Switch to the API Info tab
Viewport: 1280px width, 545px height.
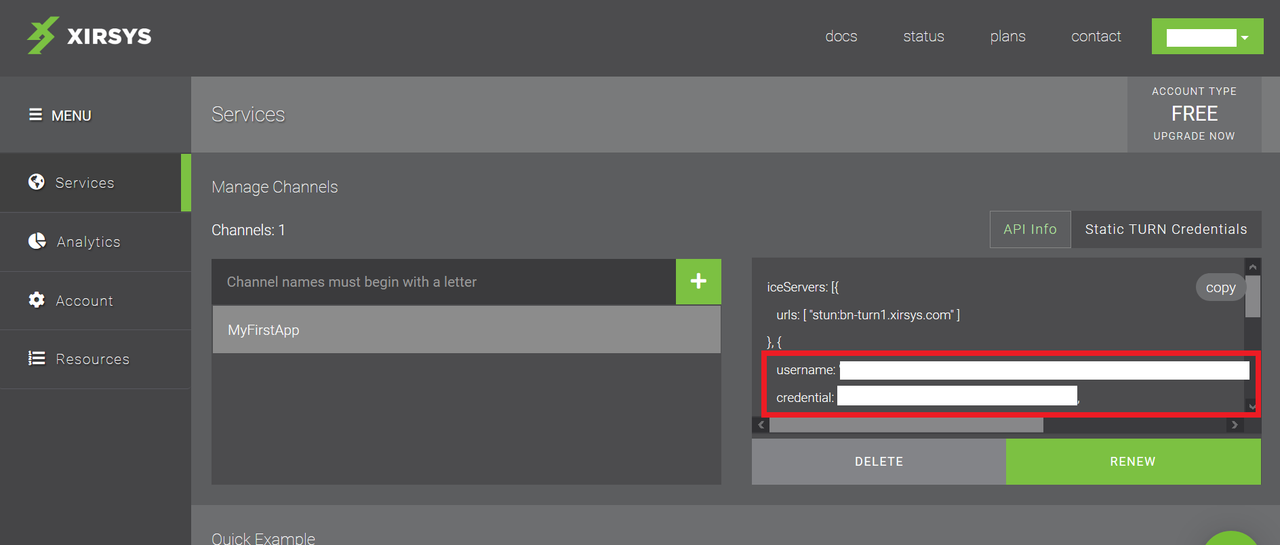tap(1030, 229)
